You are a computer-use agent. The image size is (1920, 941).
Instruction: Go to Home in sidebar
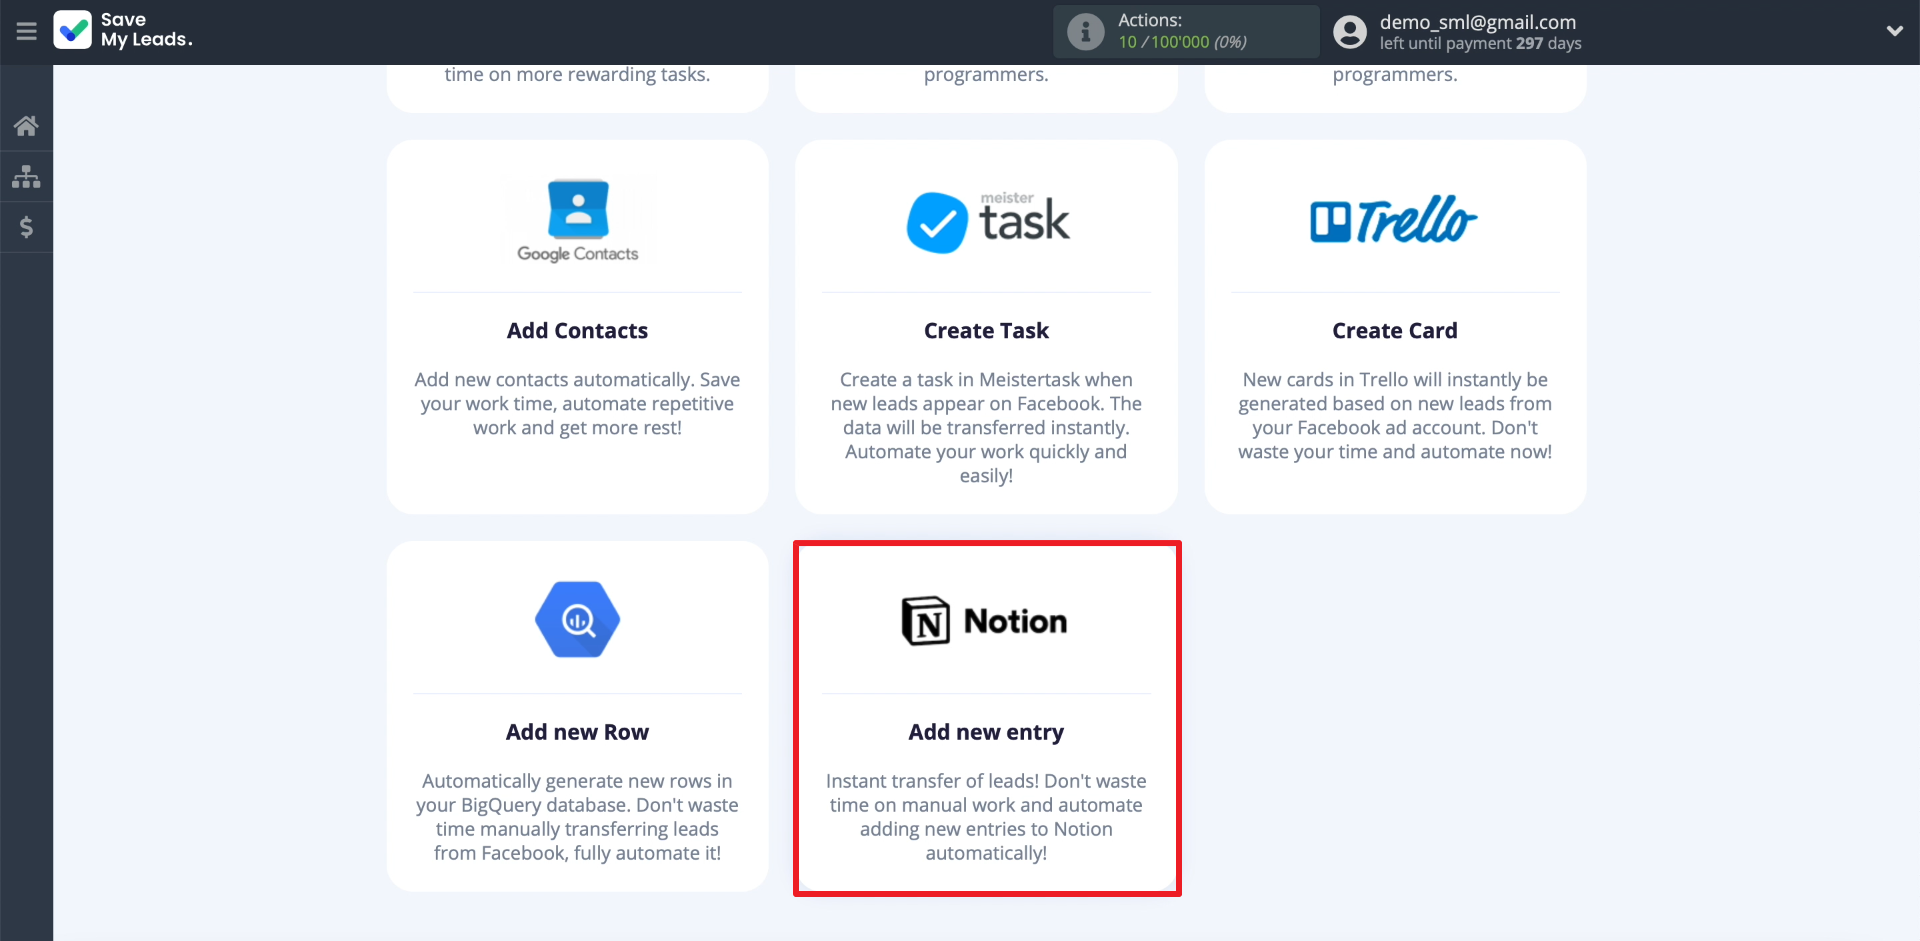26,126
